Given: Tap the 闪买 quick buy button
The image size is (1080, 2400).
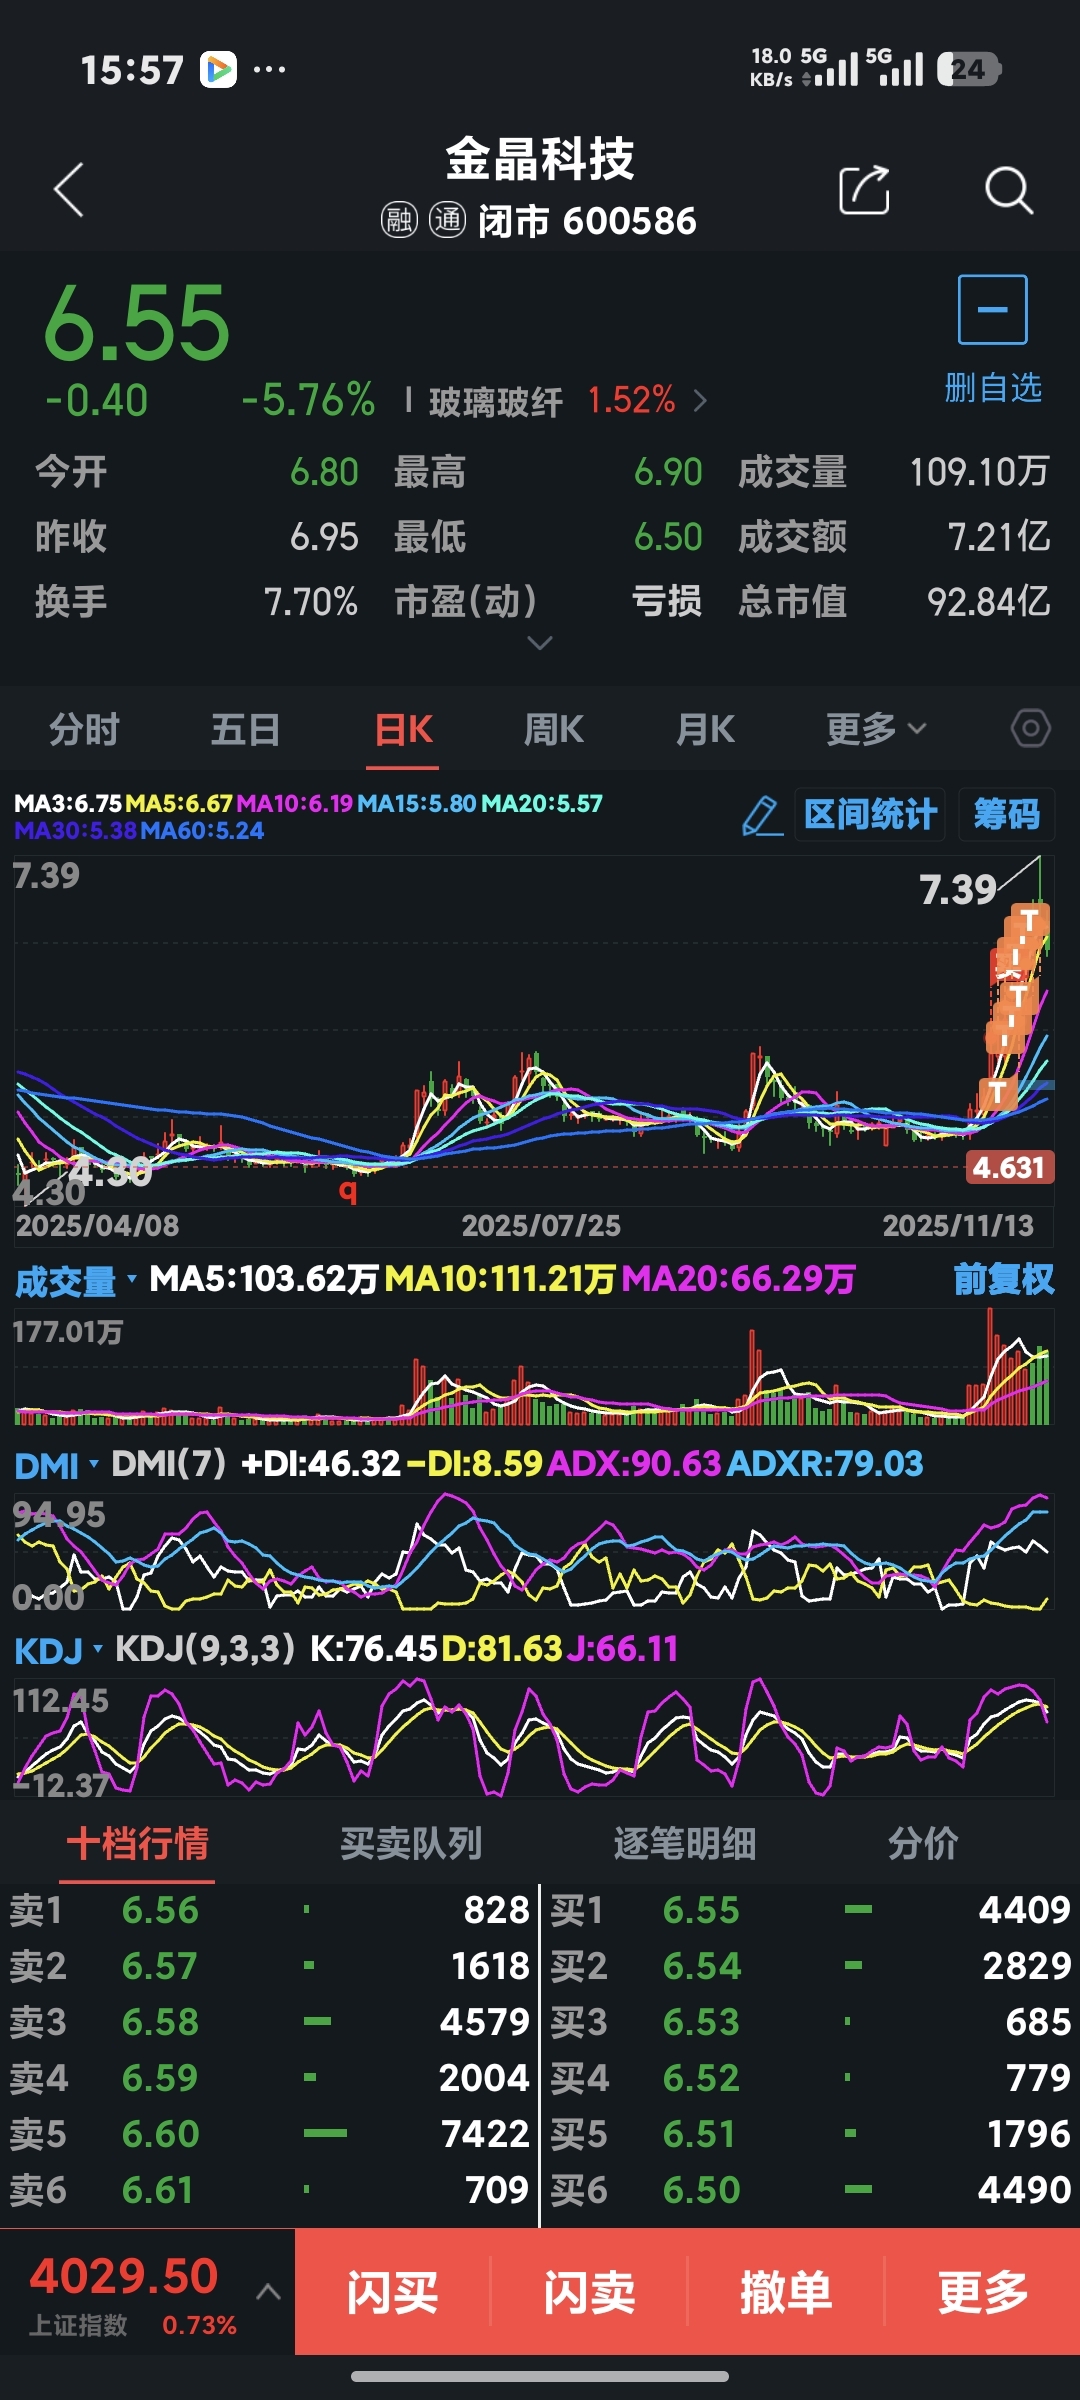Looking at the screenshot, I should [x=392, y=2291].
